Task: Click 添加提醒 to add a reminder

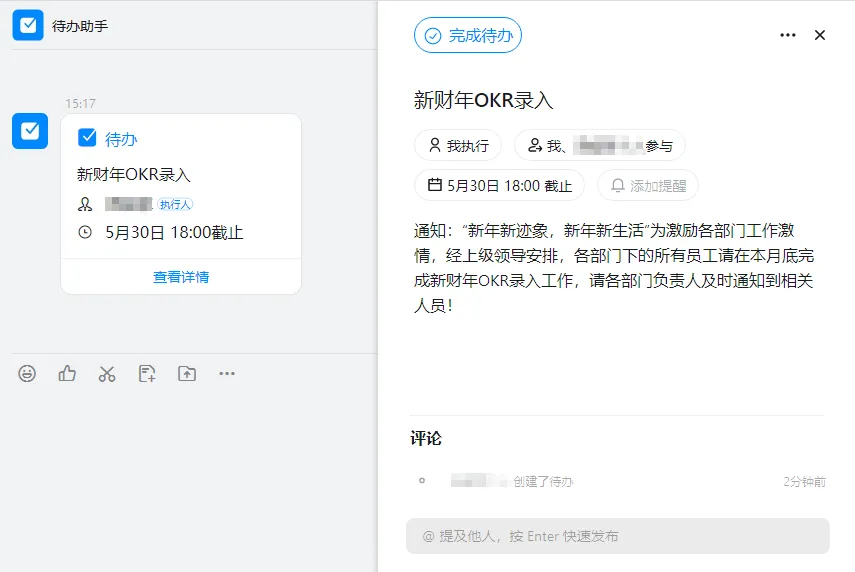Action: point(648,186)
